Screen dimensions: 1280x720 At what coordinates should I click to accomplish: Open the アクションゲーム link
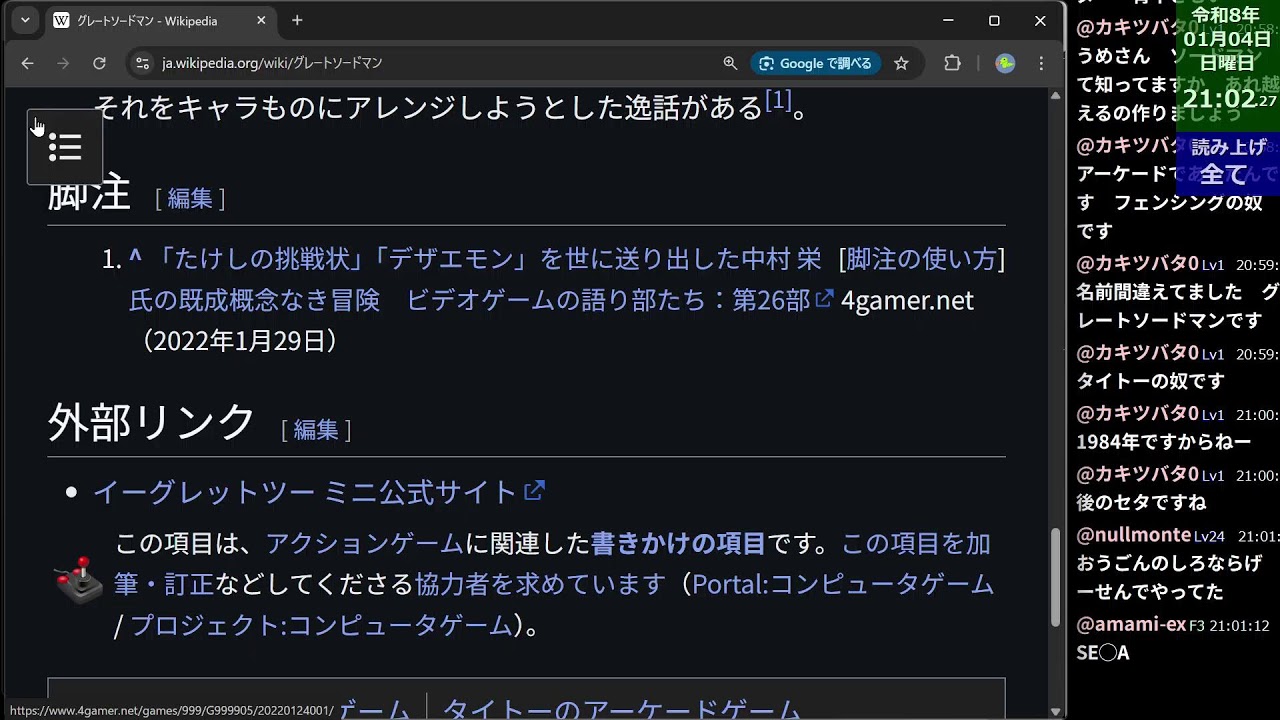364,543
